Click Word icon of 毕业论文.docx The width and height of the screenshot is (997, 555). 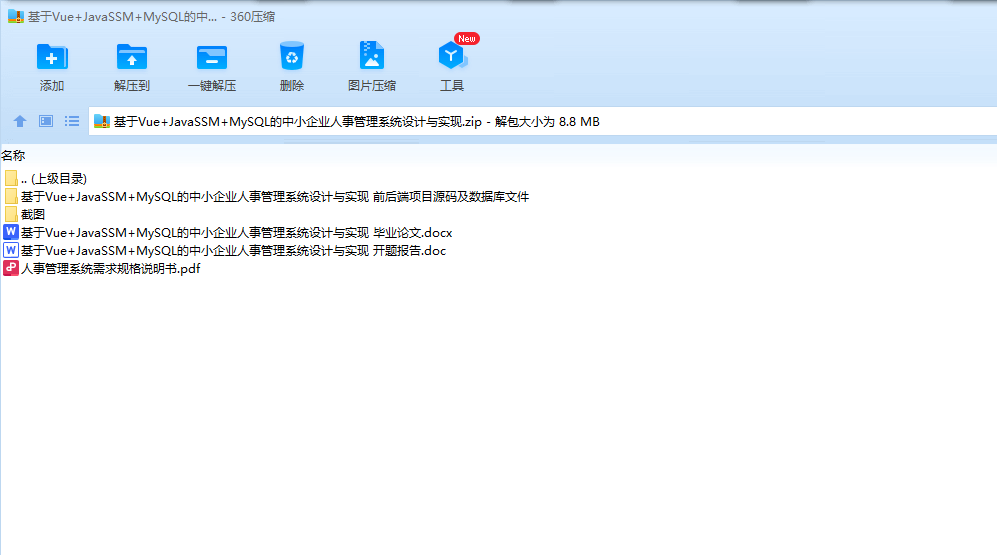pyautogui.click(x=11, y=232)
